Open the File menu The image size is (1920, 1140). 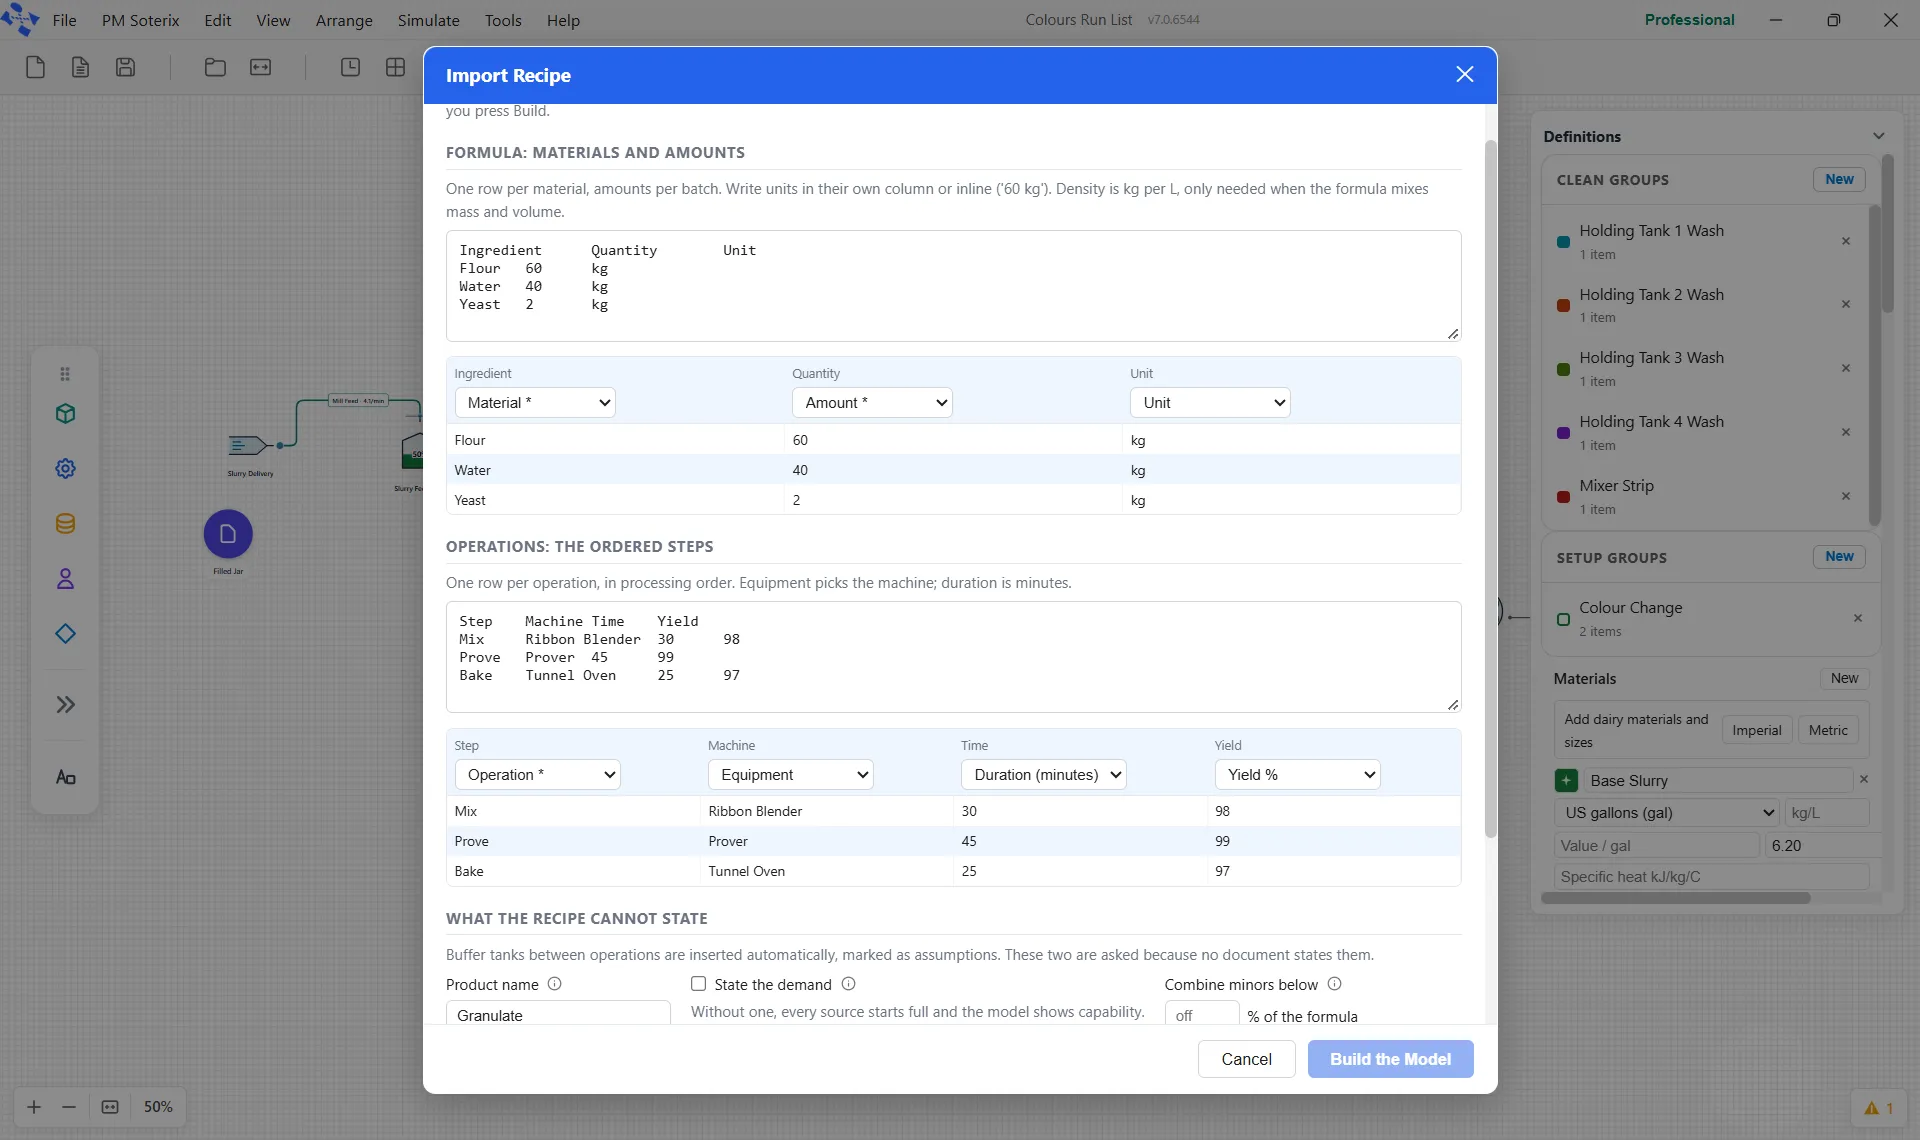[64, 20]
